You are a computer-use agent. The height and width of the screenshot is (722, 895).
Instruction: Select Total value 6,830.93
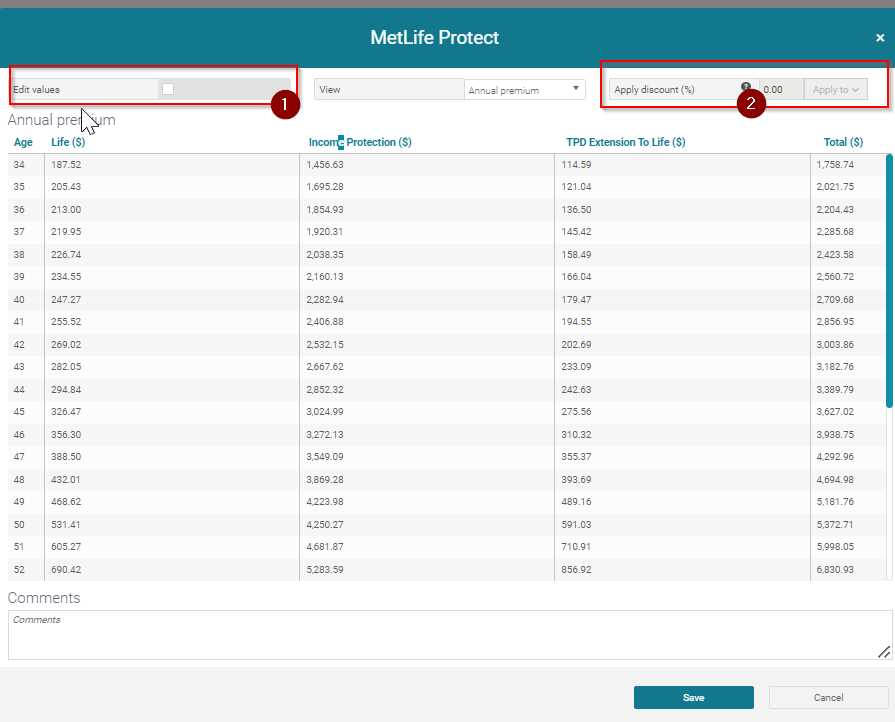tap(835, 570)
